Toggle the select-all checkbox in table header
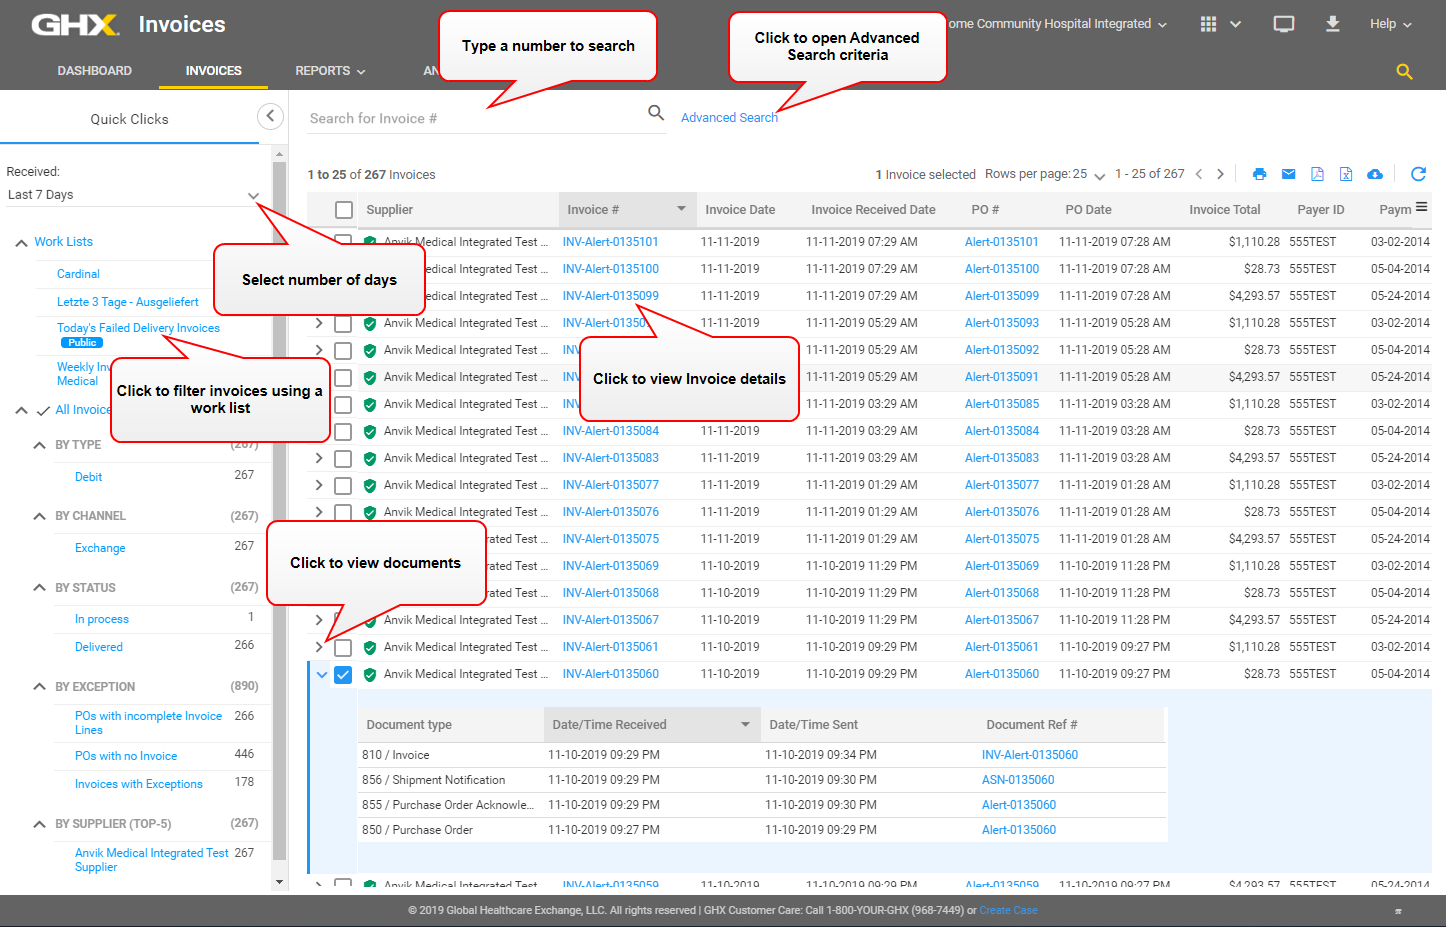 (344, 210)
